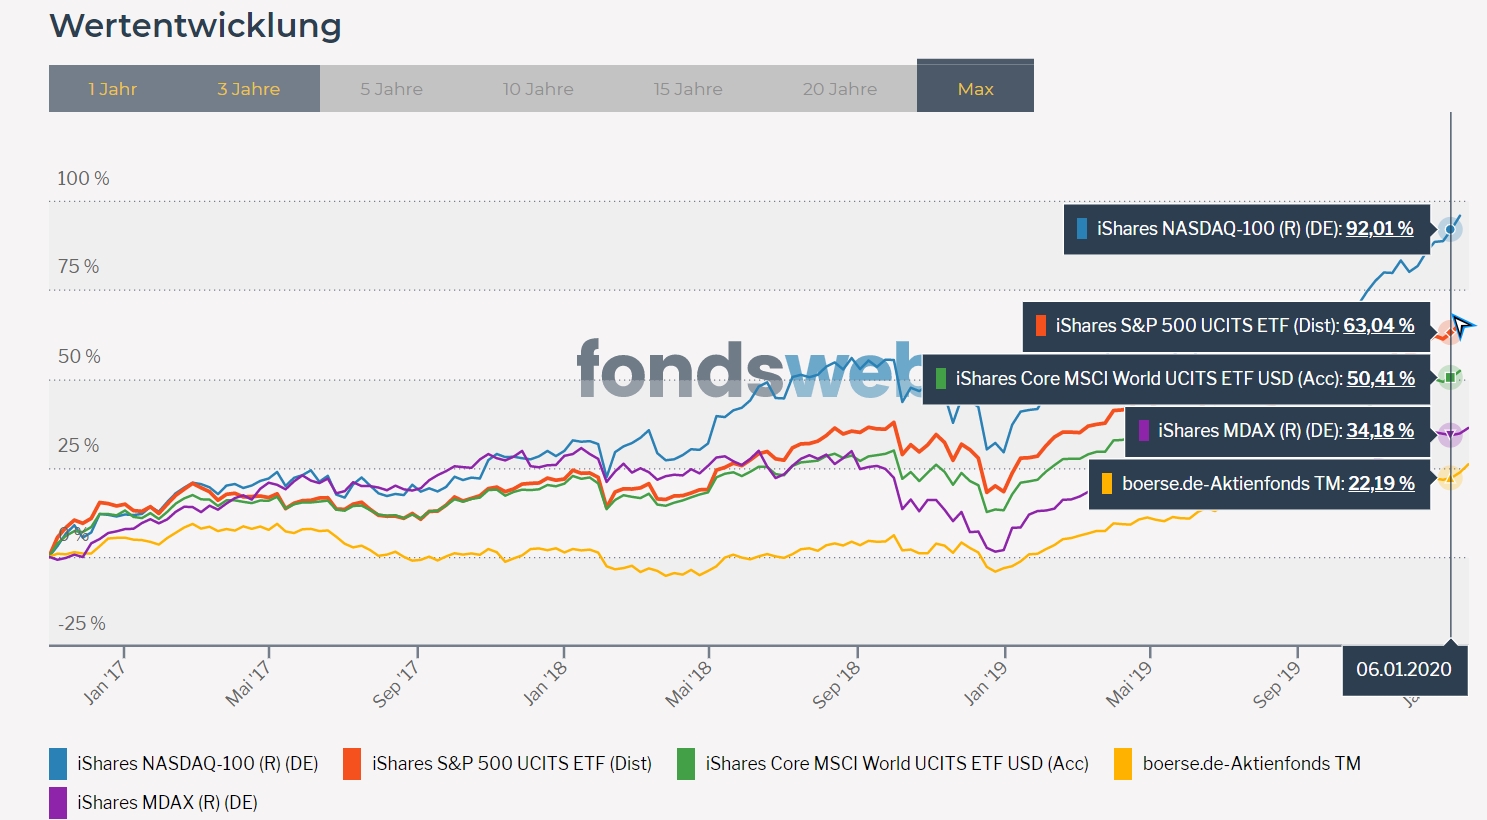Click the 92,01 % NASDAQ tooltip value
This screenshot has width=1487, height=820.
click(x=1379, y=228)
